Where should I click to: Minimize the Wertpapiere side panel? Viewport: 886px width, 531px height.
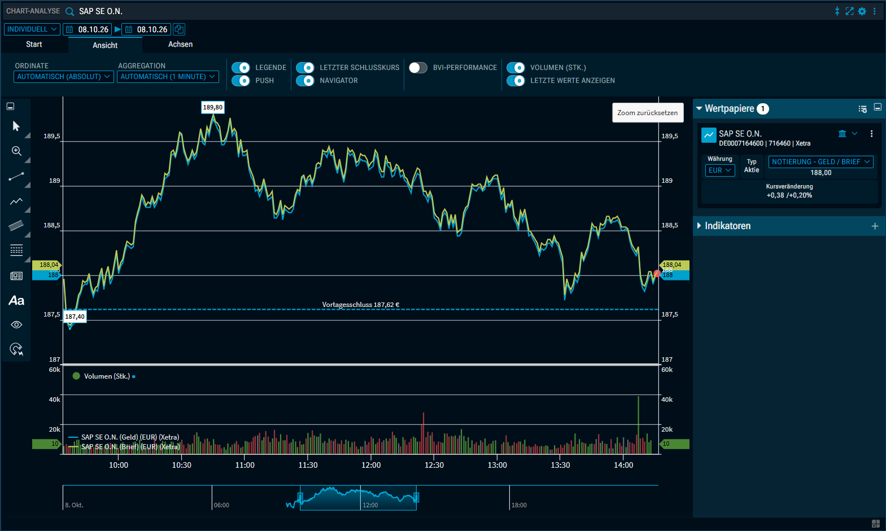(878, 107)
